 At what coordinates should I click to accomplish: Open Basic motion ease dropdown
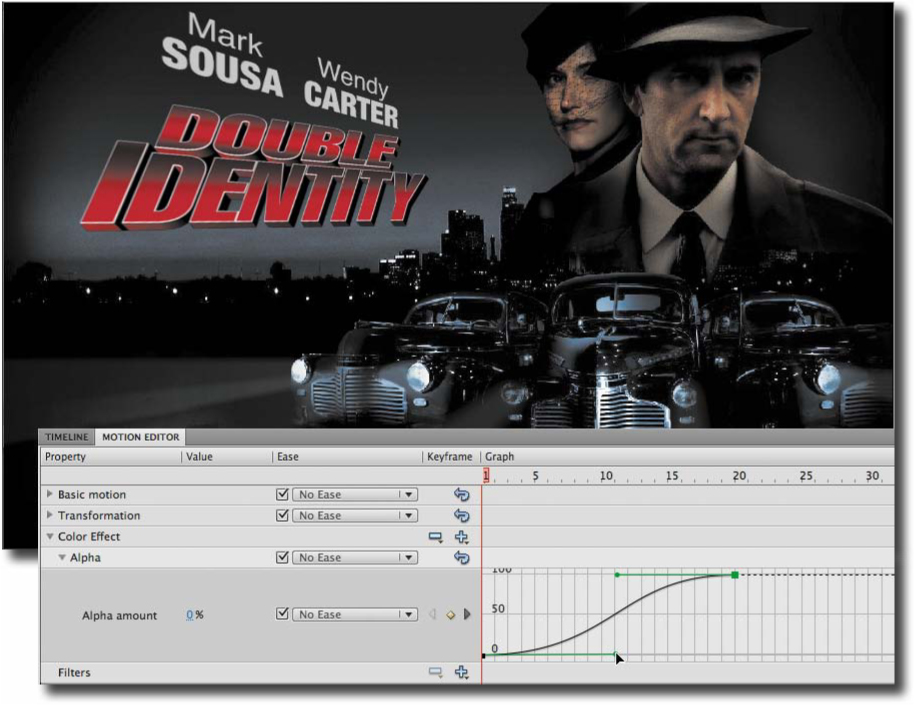tap(354, 494)
